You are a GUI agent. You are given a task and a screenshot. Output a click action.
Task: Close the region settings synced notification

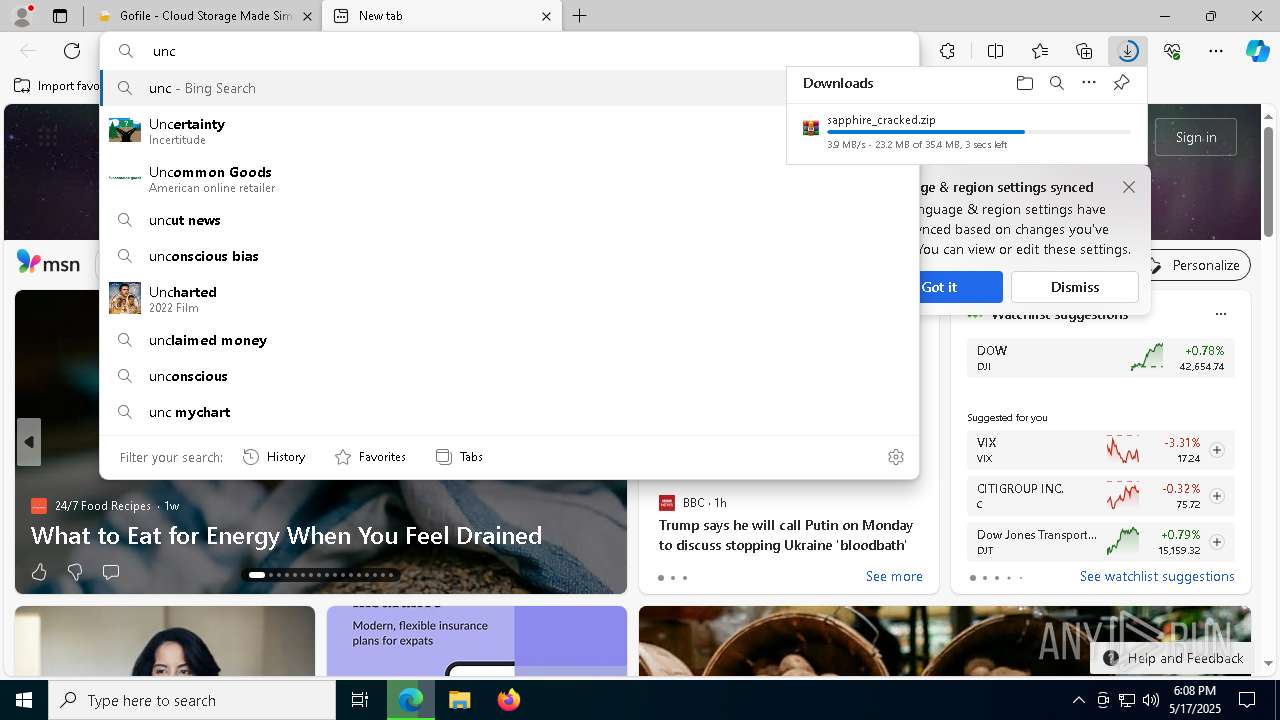1129,187
